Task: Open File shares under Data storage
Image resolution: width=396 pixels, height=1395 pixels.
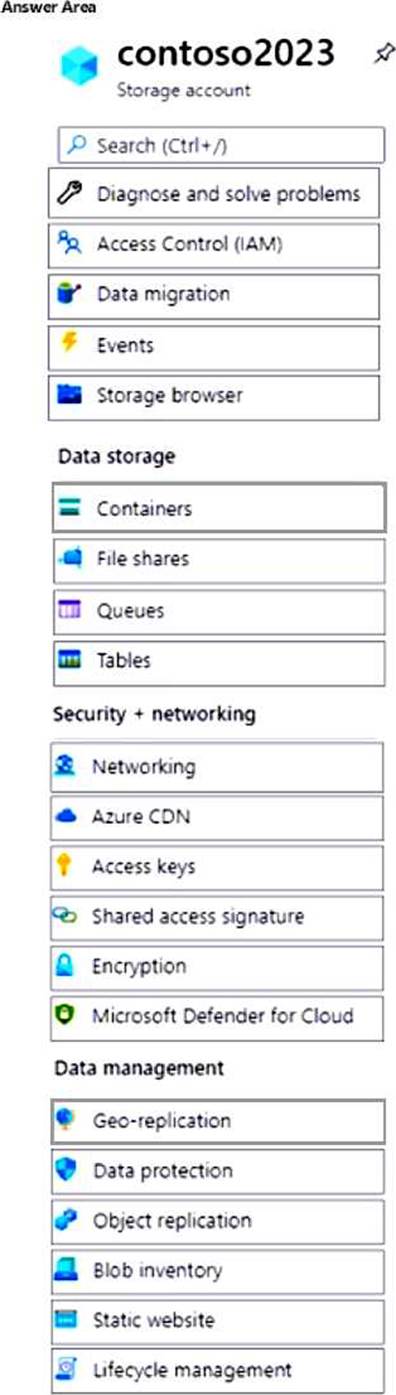Action: point(218,560)
